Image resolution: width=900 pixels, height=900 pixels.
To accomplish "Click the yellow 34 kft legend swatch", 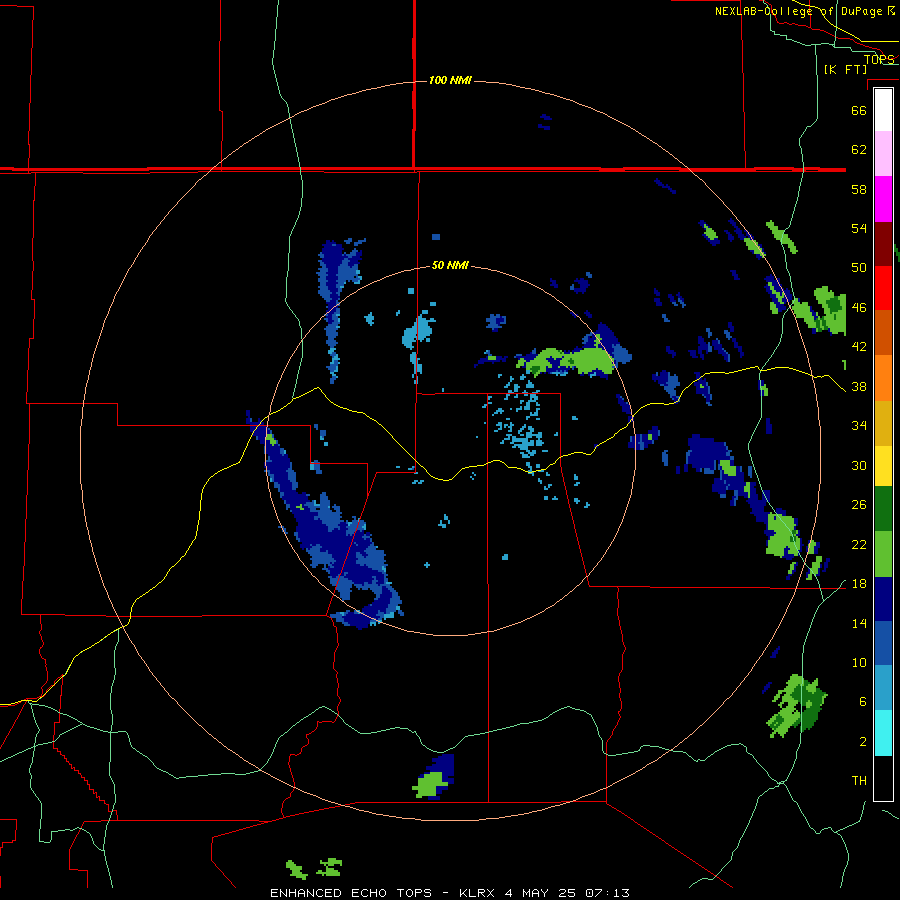I will (883, 466).
